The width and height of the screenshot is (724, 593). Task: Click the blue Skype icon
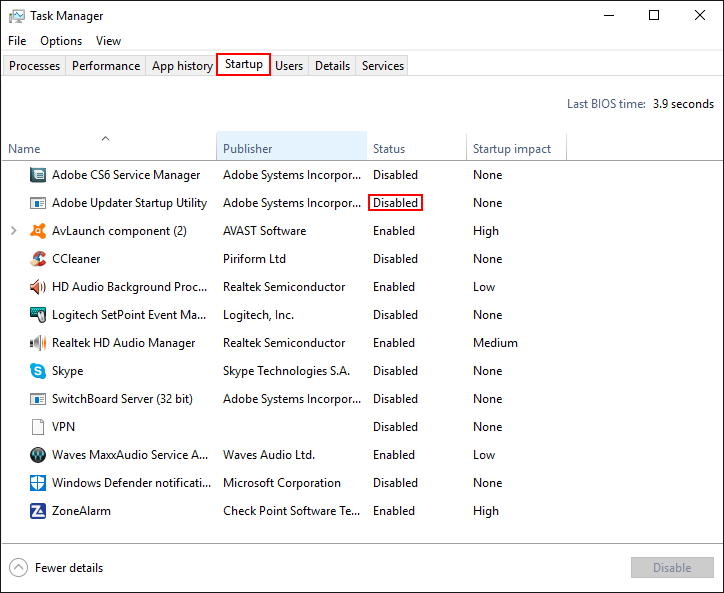coord(38,371)
